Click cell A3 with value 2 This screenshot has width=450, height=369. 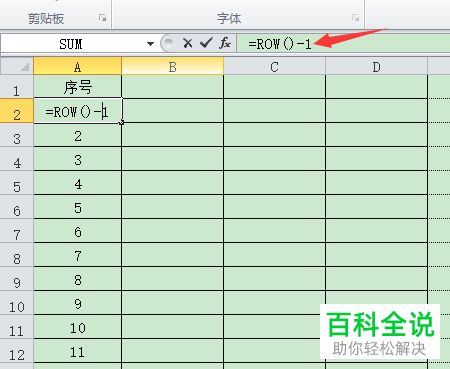tap(78, 135)
